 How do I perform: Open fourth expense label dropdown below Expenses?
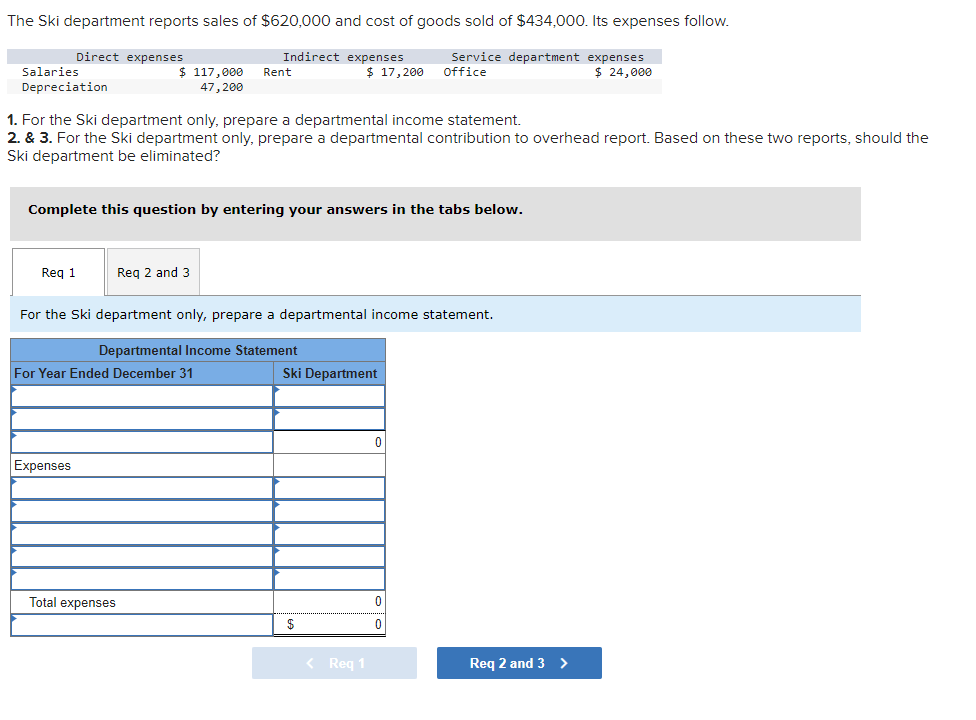pyautogui.click(x=142, y=556)
